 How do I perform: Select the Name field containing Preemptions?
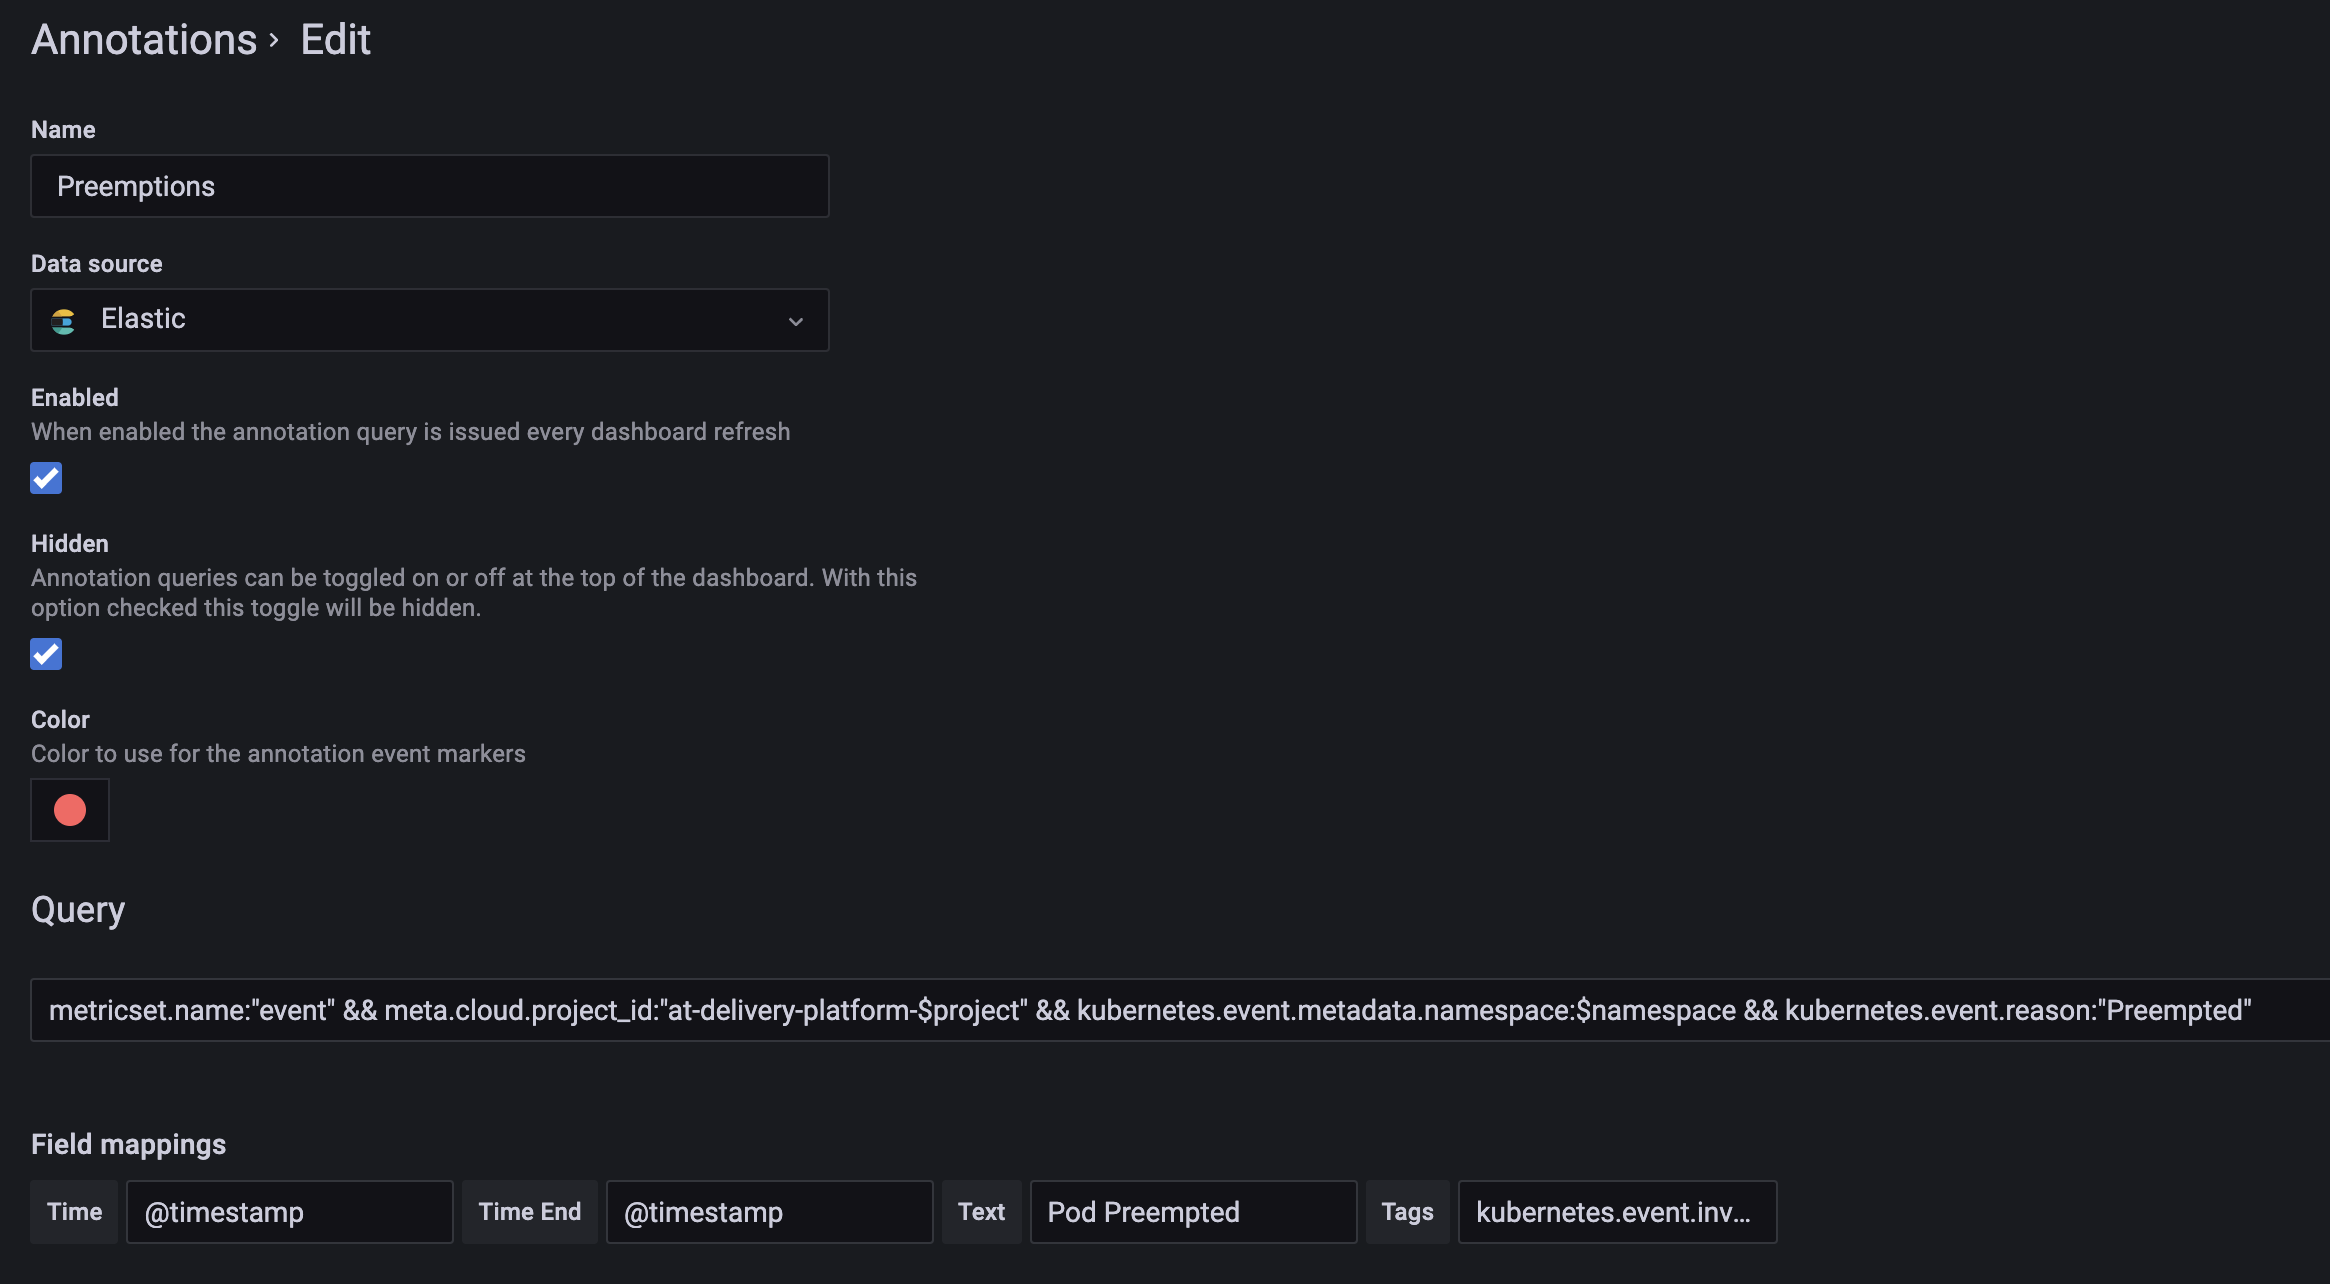click(x=430, y=185)
